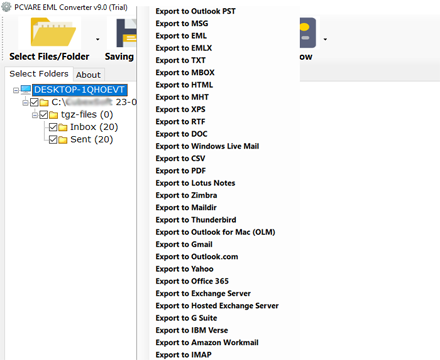Viewport: 440px width, 360px height.
Task: Click the partially hidden toolbar icon right of menu
Action: click(308, 33)
